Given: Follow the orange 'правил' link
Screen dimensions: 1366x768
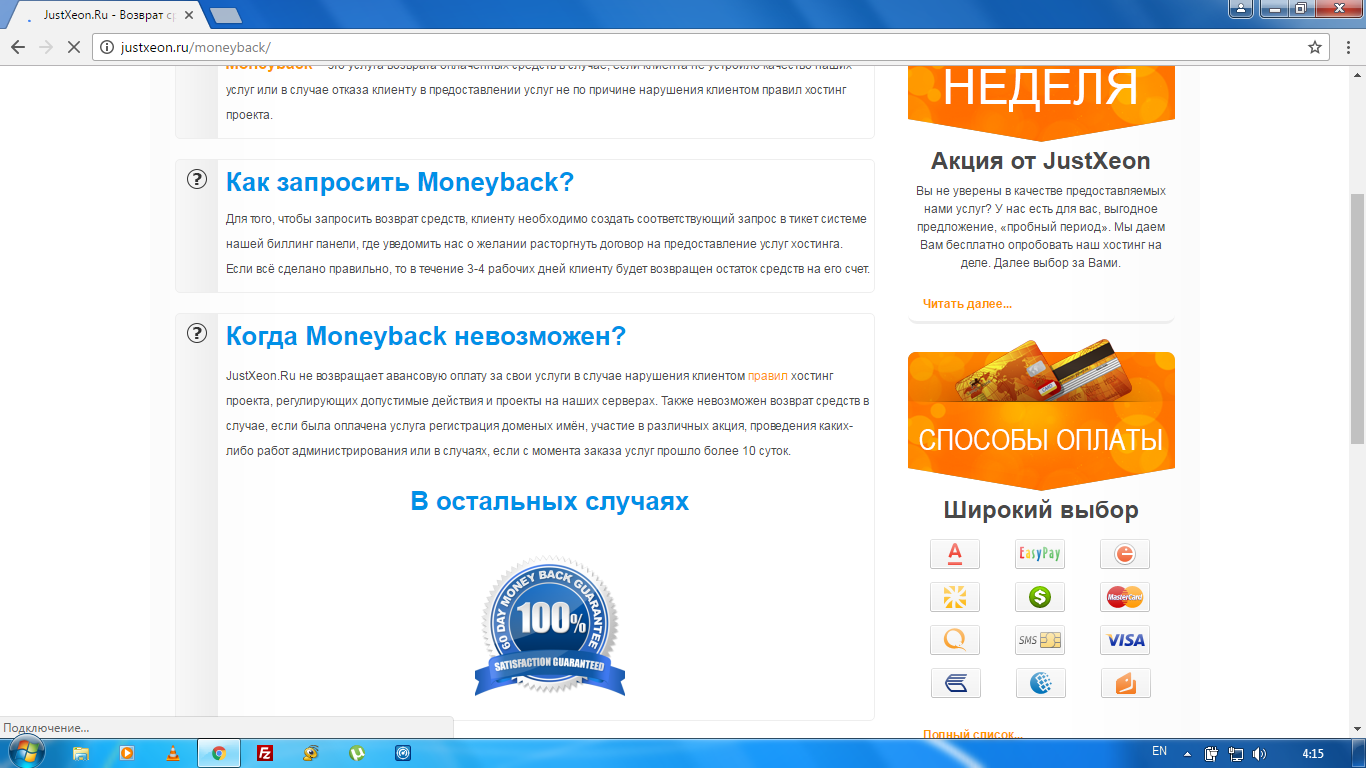Looking at the screenshot, I should click(768, 376).
